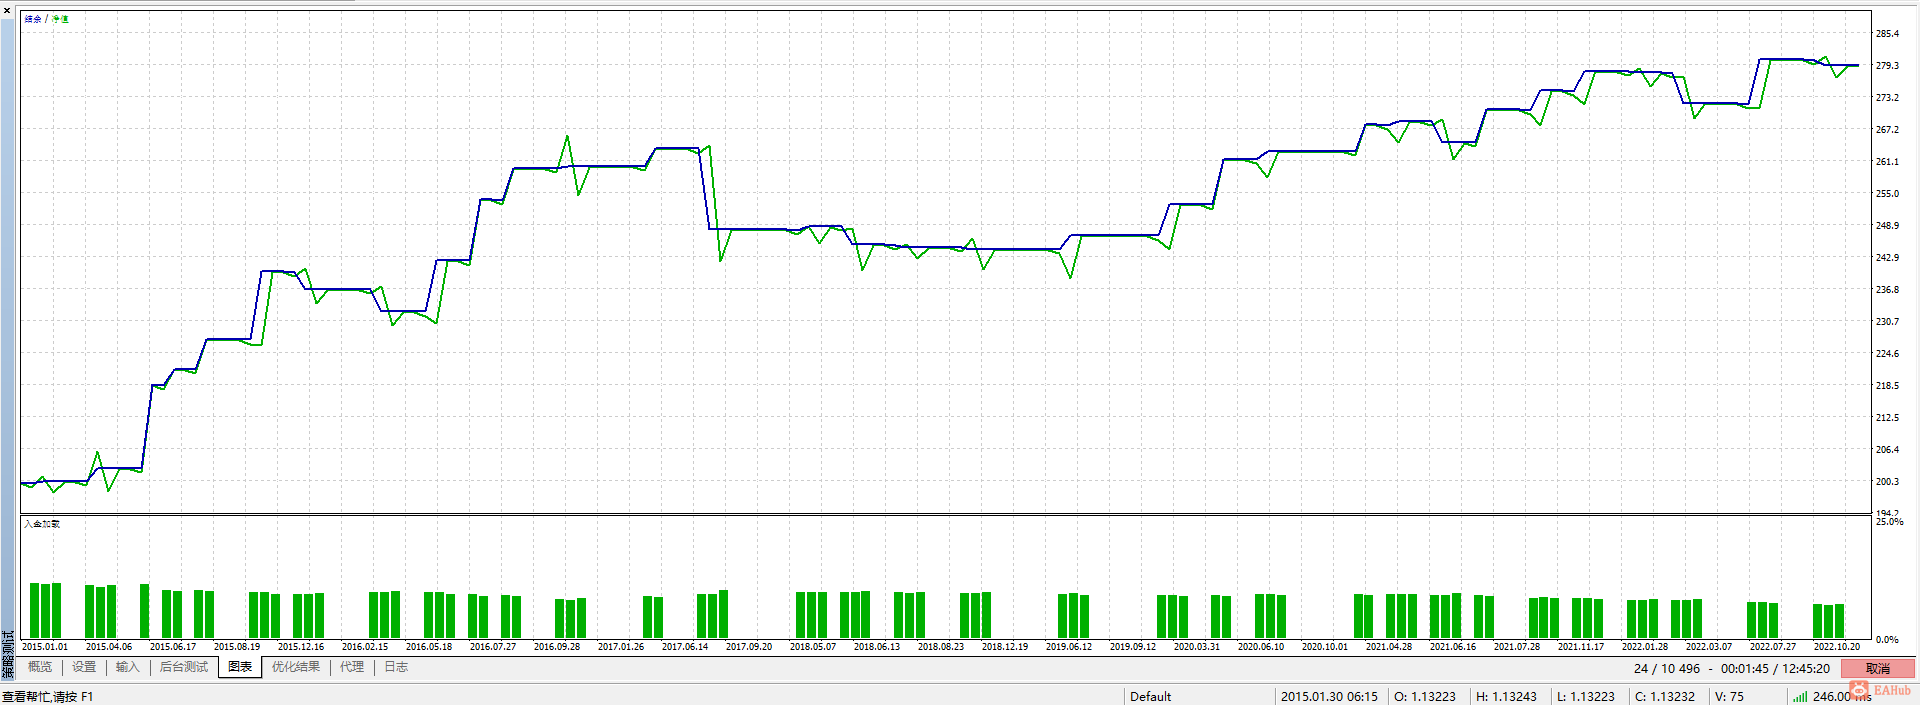Click the H: 1.13243 status value
This screenshot has height=705, width=1920.
(1506, 697)
